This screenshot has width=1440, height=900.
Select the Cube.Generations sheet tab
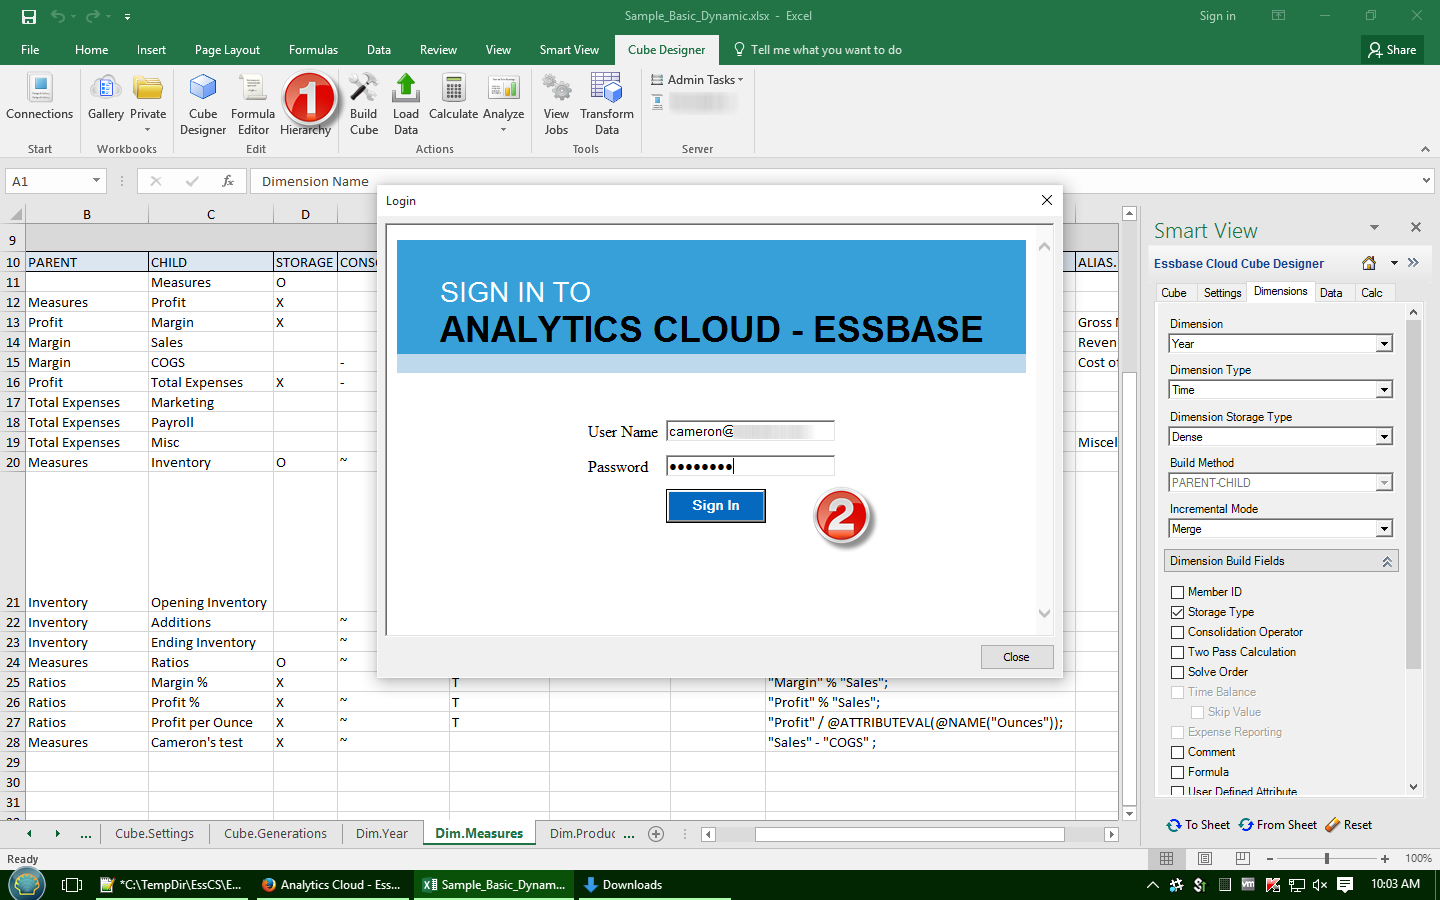[275, 833]
